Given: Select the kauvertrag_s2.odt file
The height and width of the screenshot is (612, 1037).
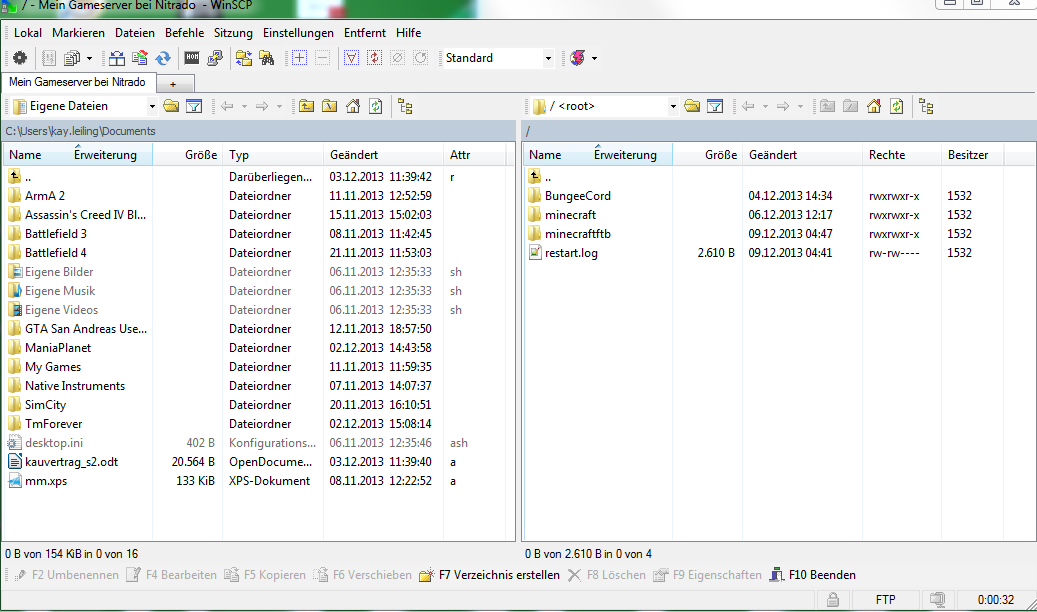Looking at the screenshot, I should click(71, 462).
